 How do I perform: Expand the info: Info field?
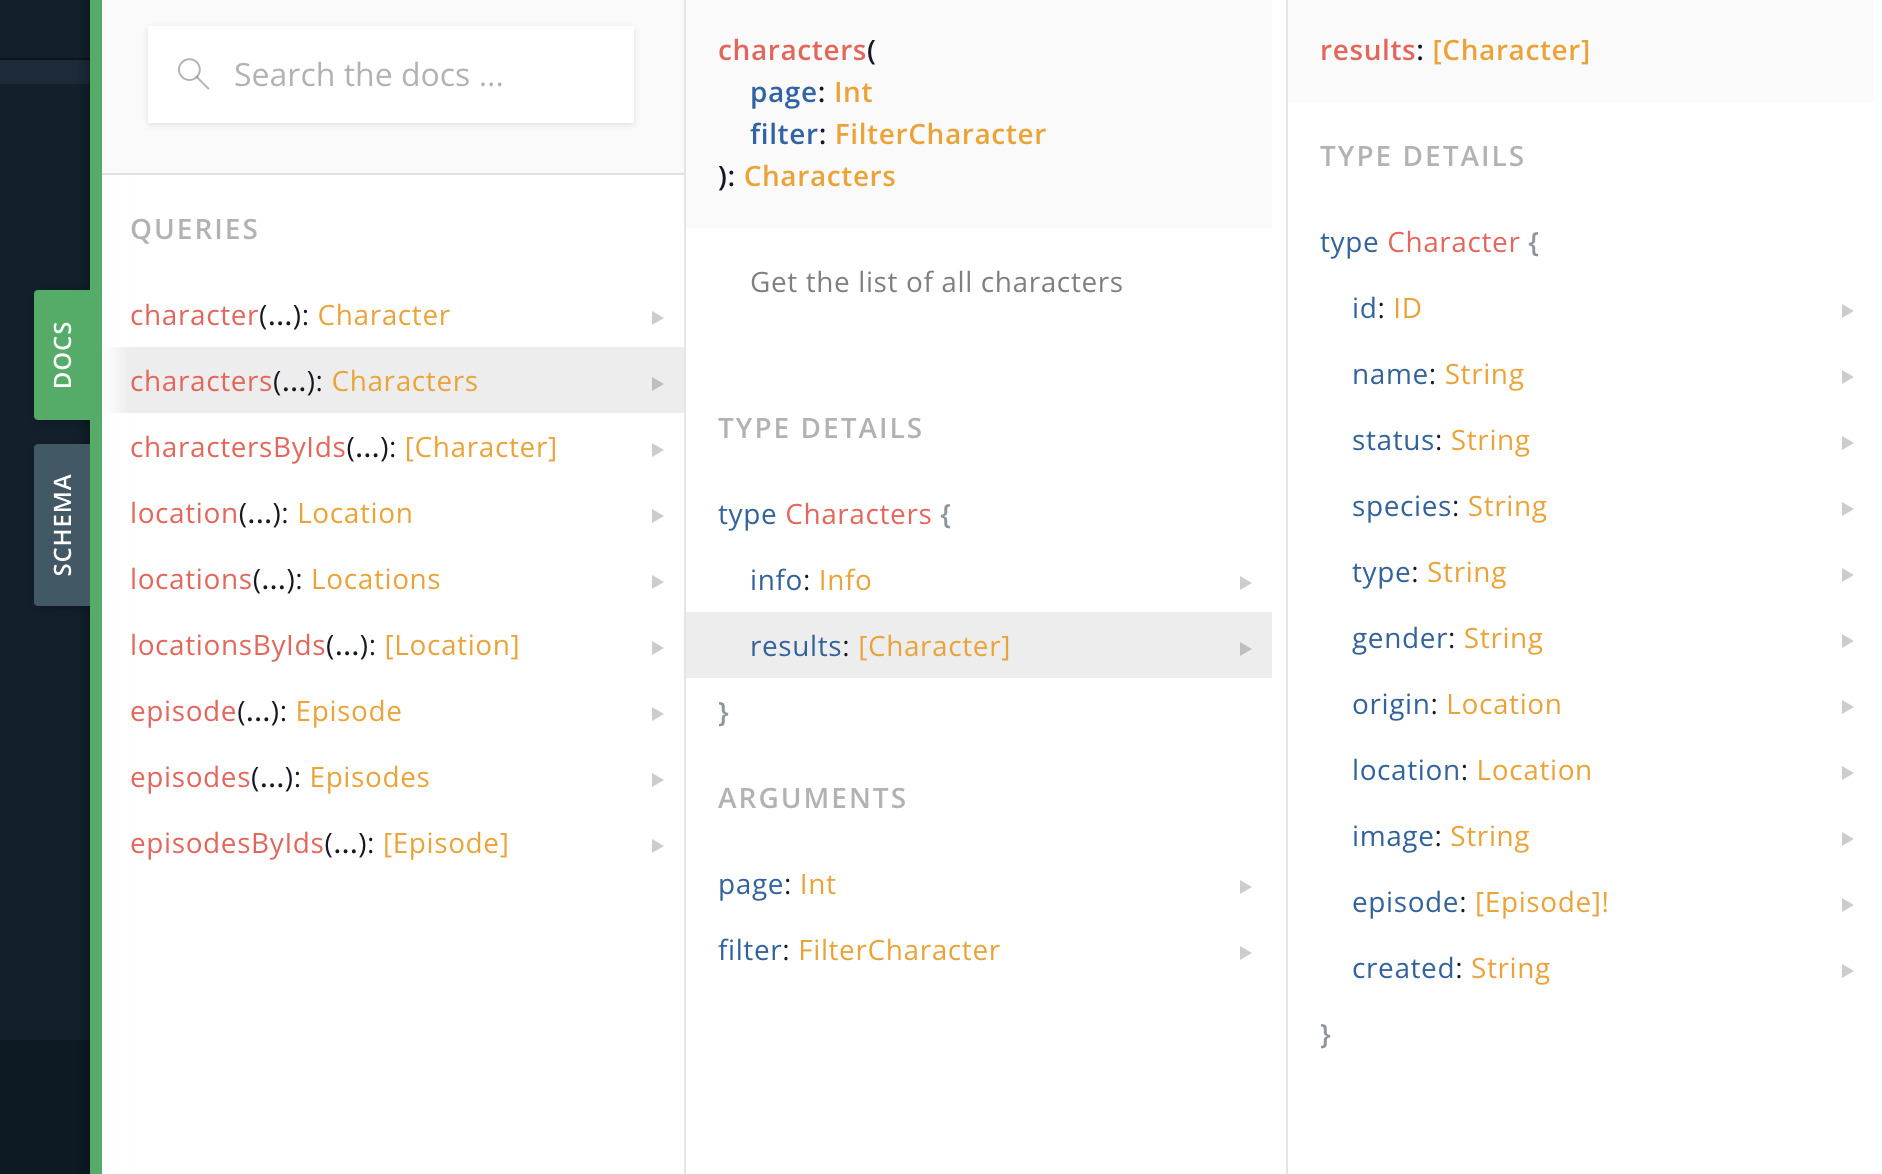(1244, 581)
